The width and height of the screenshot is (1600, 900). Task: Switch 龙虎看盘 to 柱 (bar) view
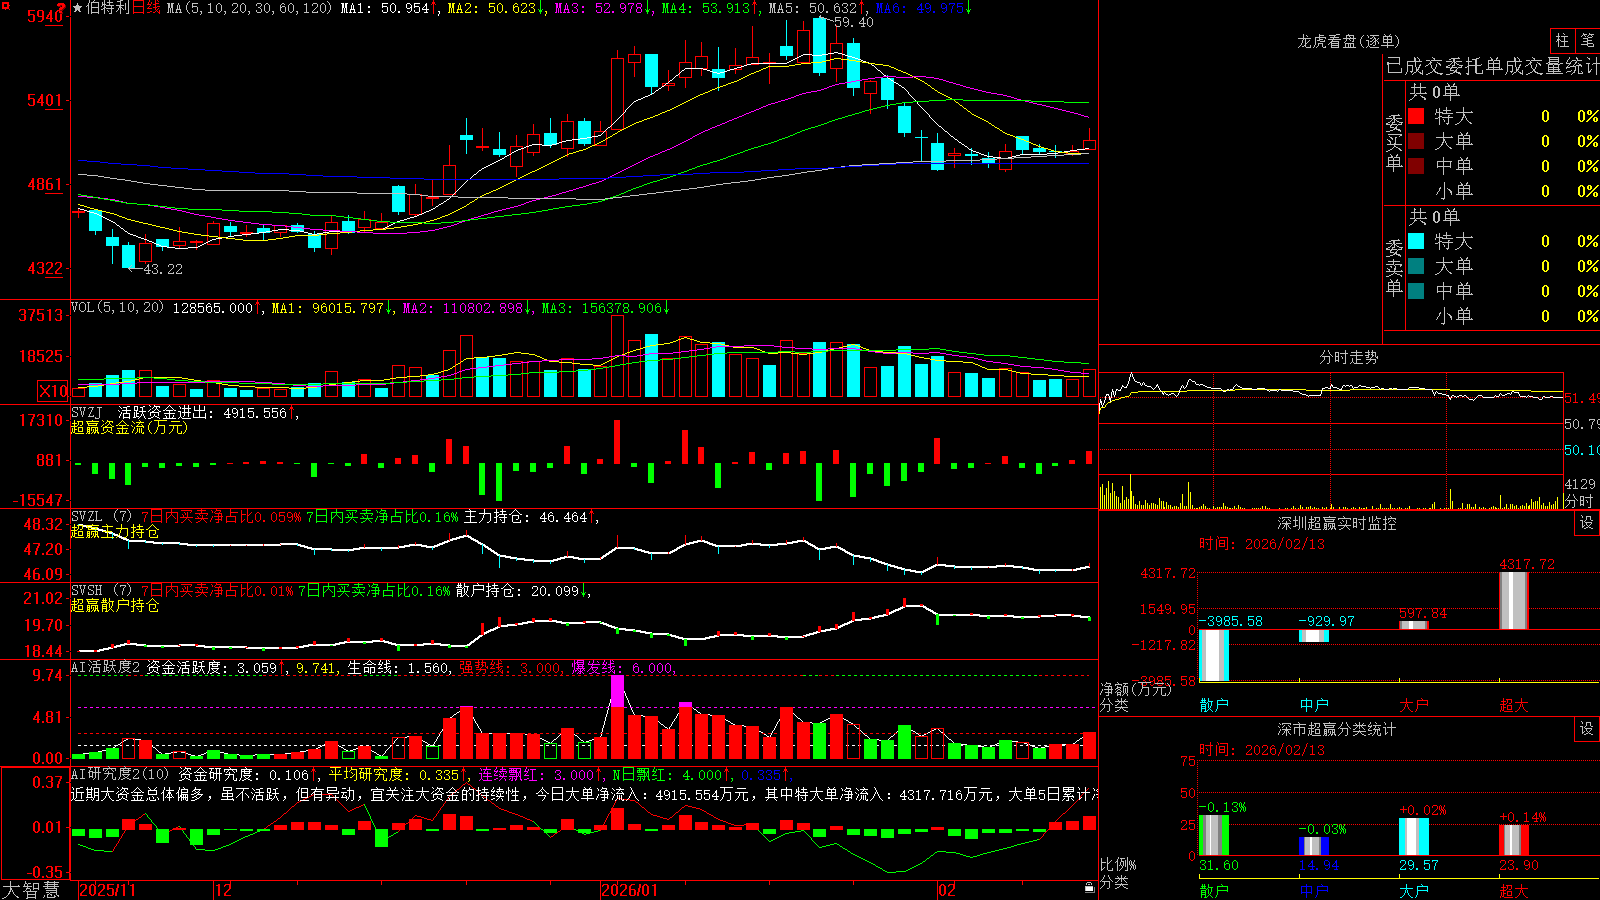coord(1562,41)
